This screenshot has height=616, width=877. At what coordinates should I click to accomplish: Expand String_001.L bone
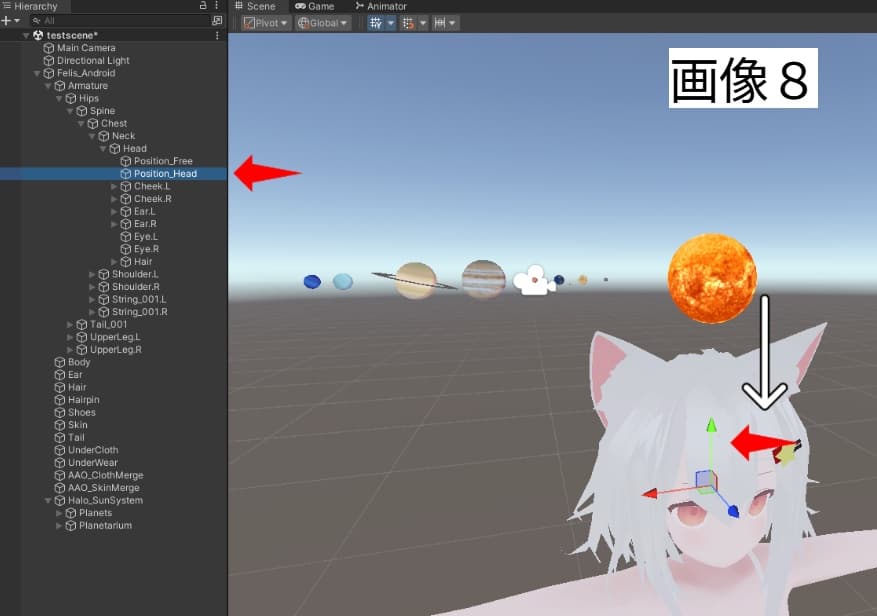[92, 299]
